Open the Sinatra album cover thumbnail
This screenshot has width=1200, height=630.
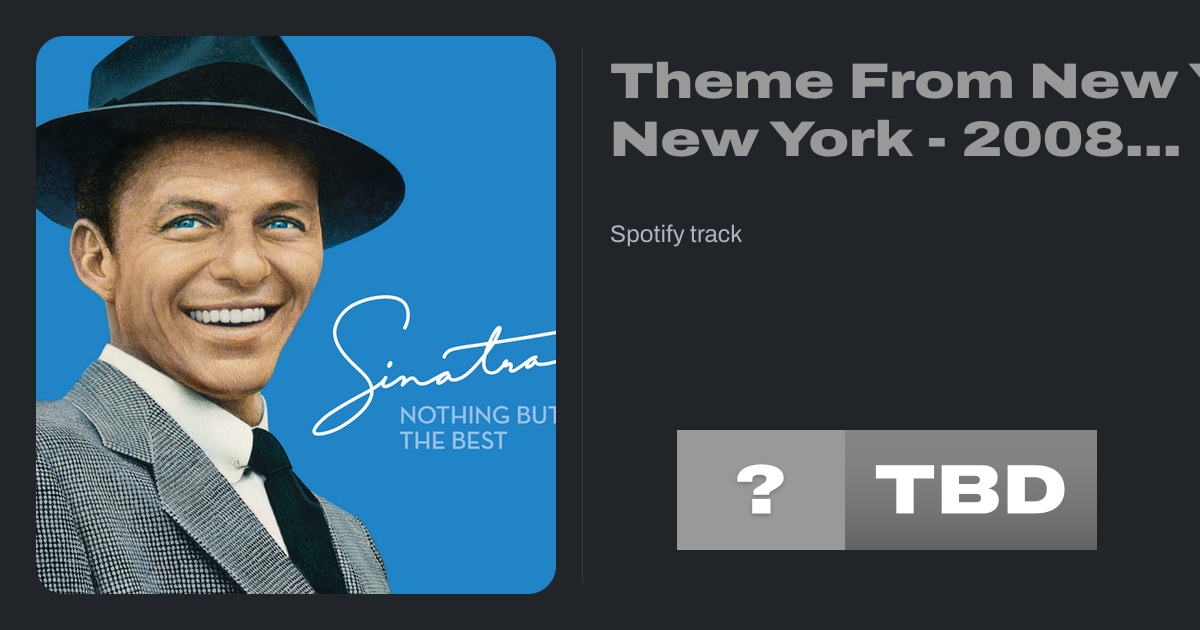click(x=296, y=315)
